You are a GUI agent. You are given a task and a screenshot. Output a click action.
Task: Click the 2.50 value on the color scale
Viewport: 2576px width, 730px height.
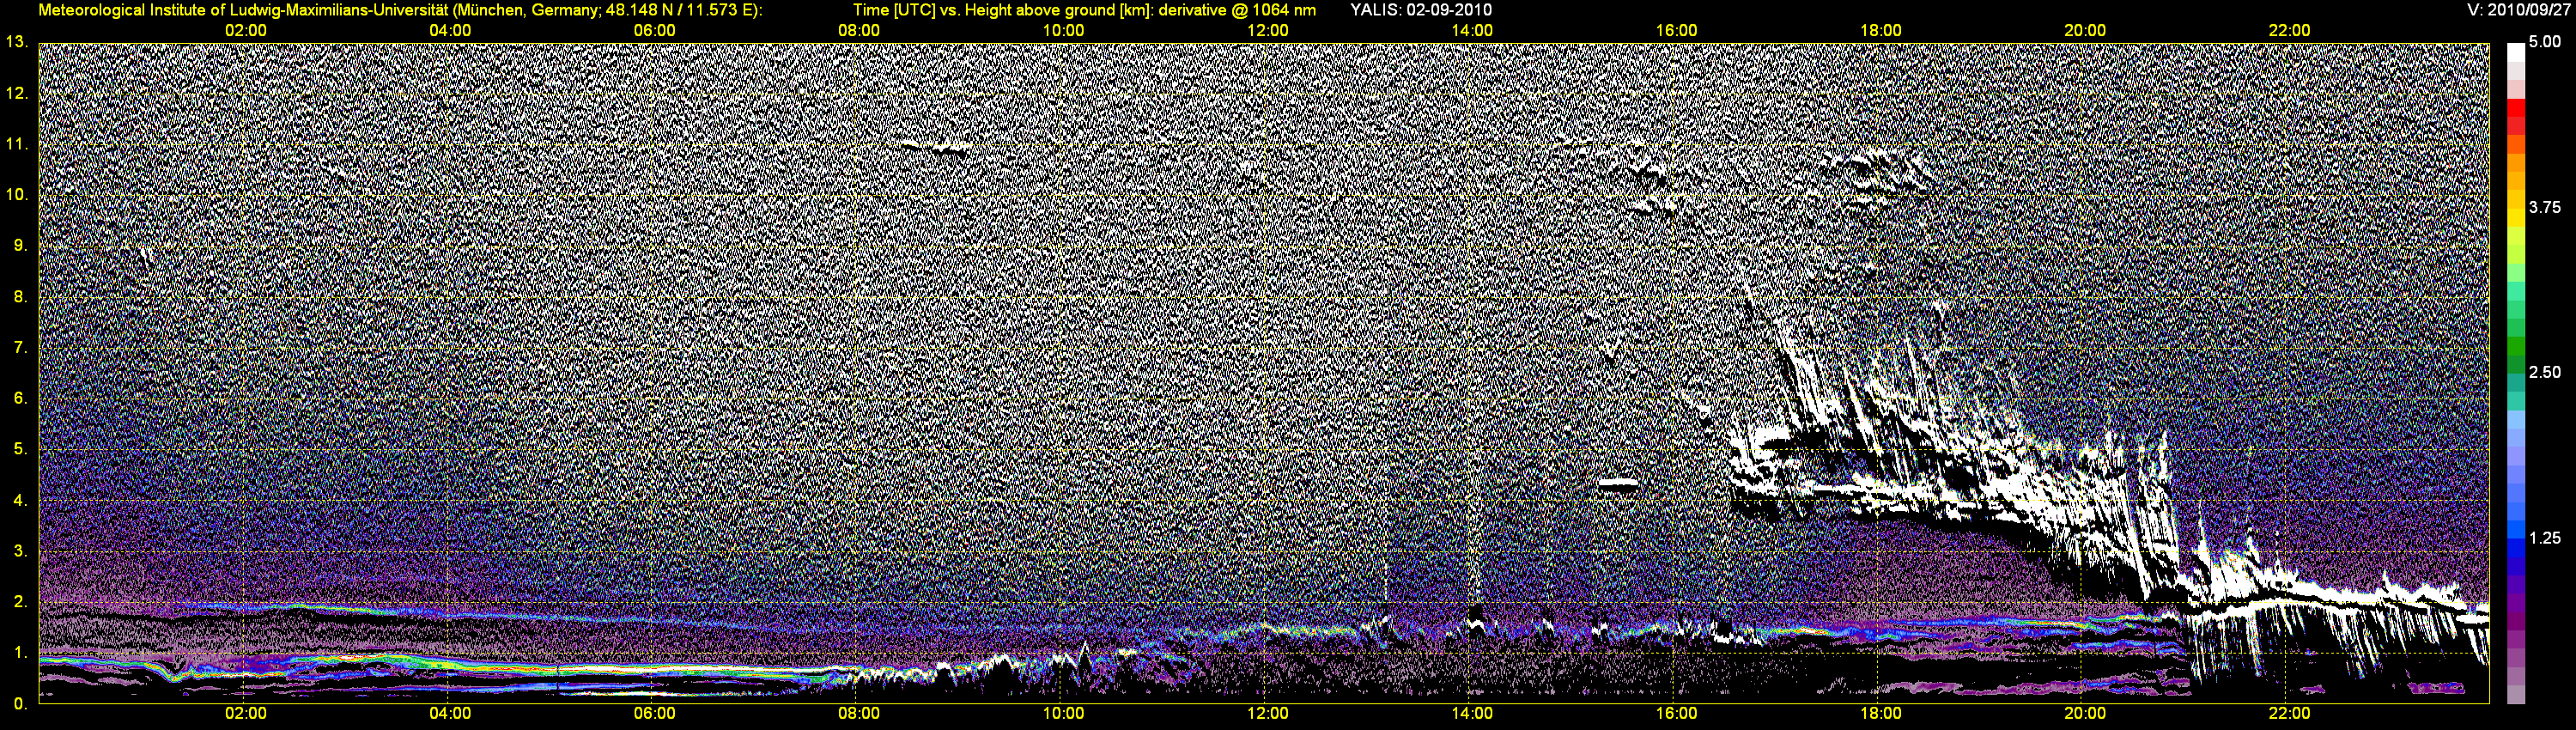(x=2545, y=372)
